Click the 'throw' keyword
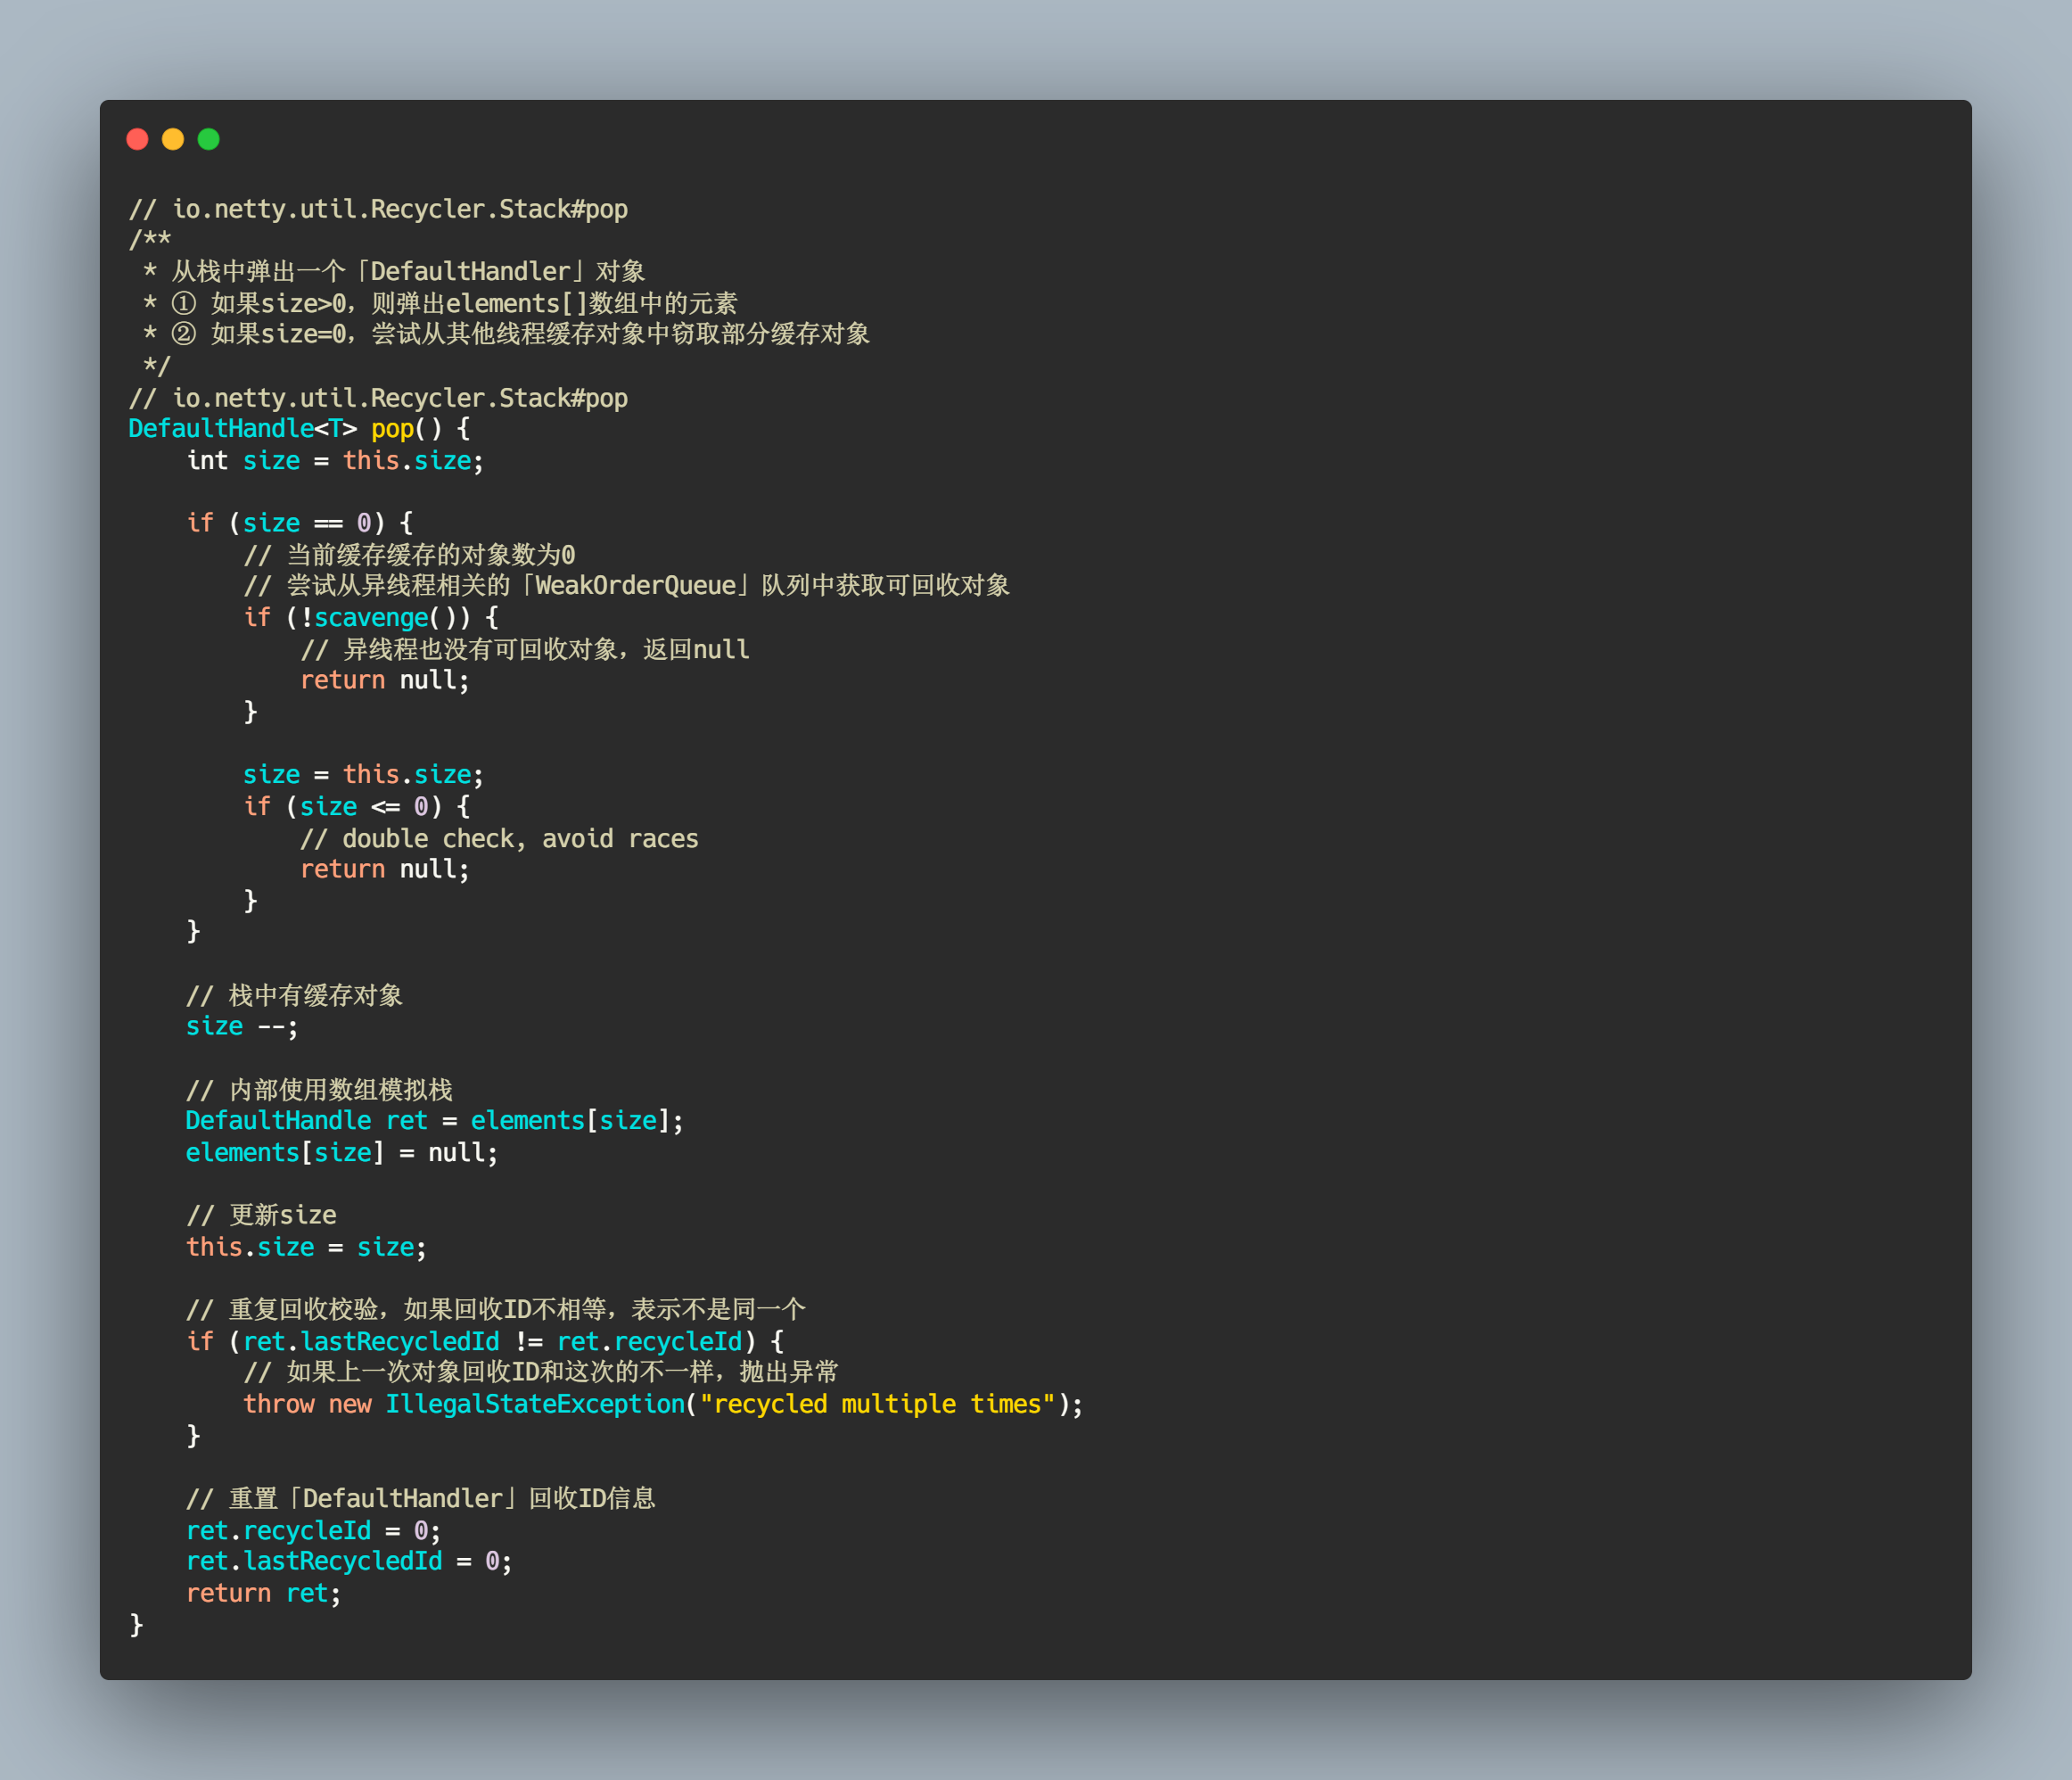 [278, 1404]
